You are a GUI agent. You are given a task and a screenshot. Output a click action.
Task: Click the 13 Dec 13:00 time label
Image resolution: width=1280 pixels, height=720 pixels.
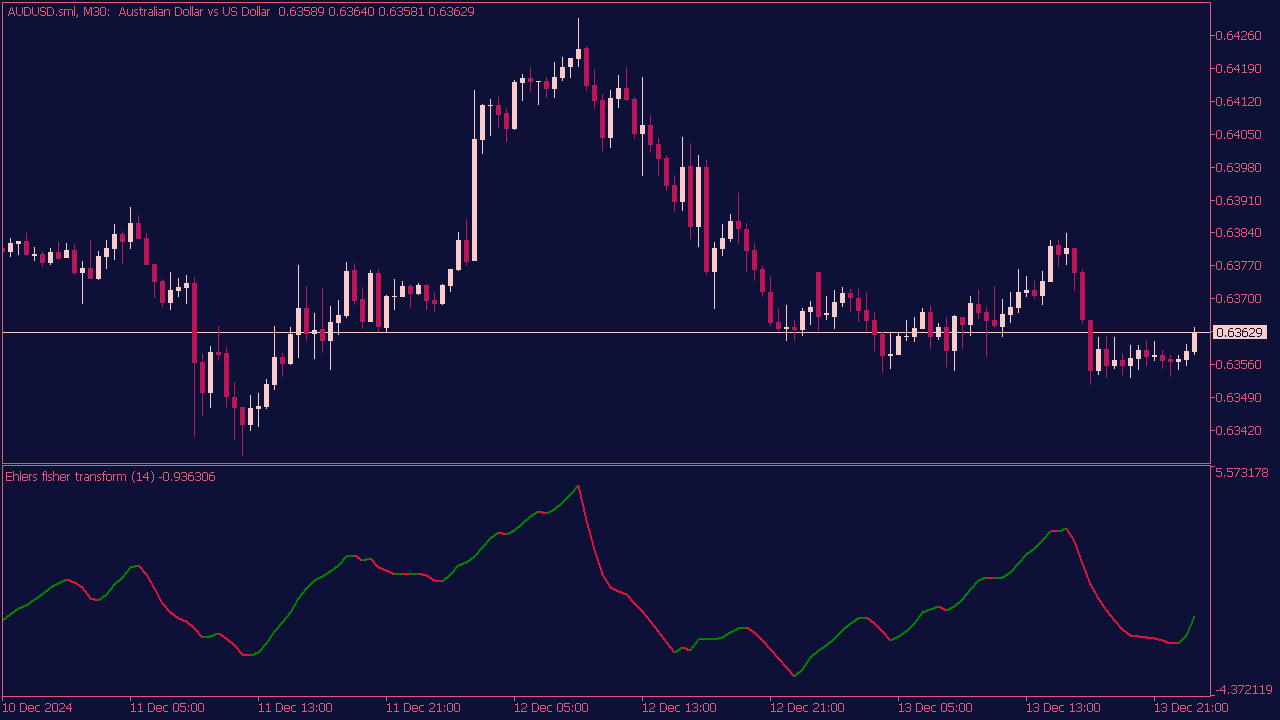[x=1063, y=708]
